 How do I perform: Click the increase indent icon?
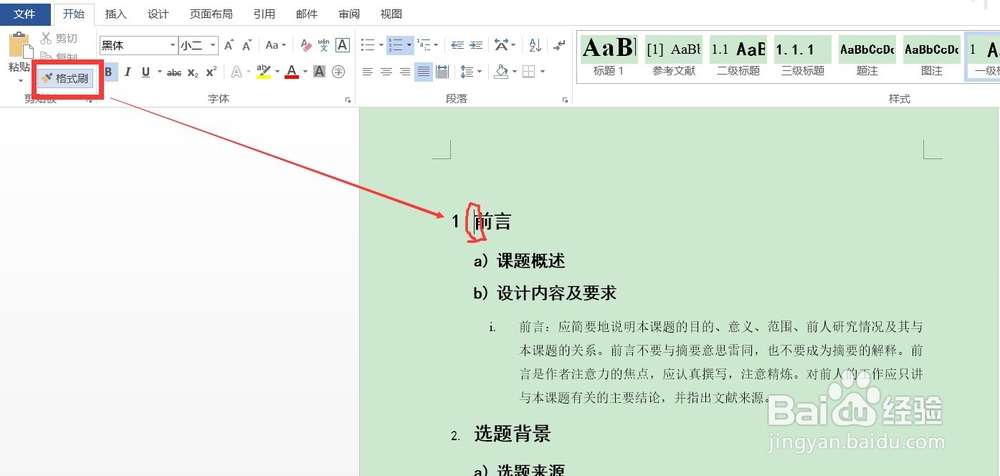[476, 45]
